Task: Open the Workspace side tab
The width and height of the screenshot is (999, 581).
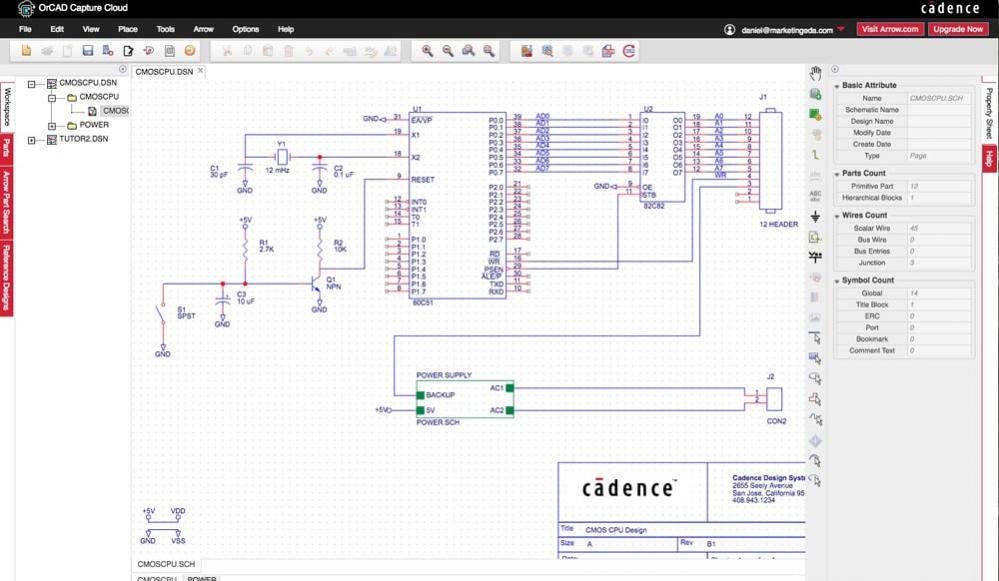Action: pos(6,106)
